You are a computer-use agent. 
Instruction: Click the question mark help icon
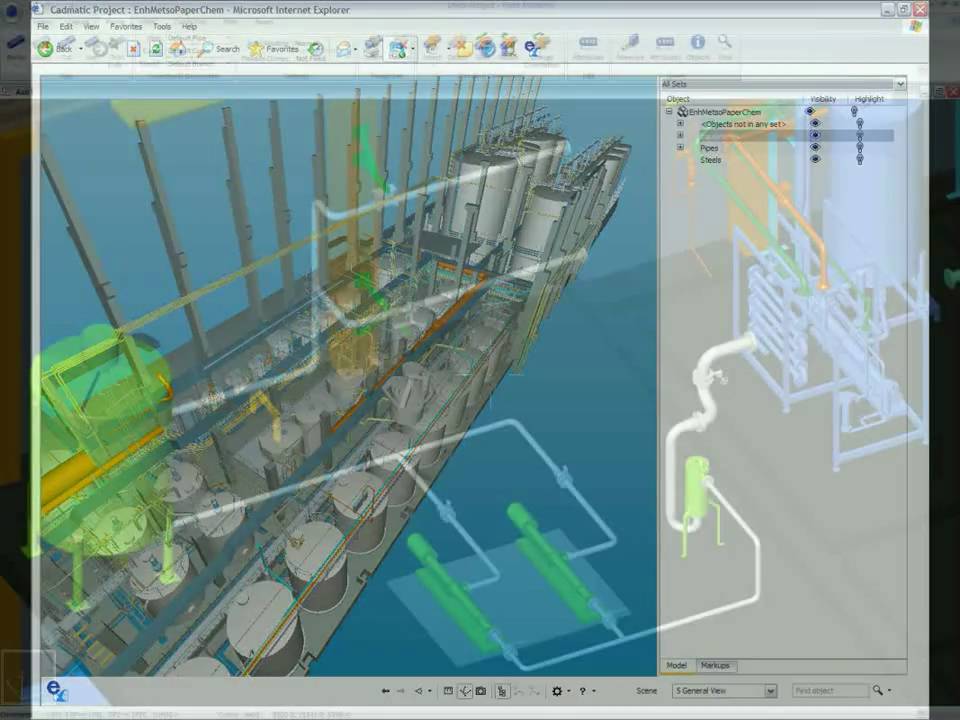tap(582, 691)
